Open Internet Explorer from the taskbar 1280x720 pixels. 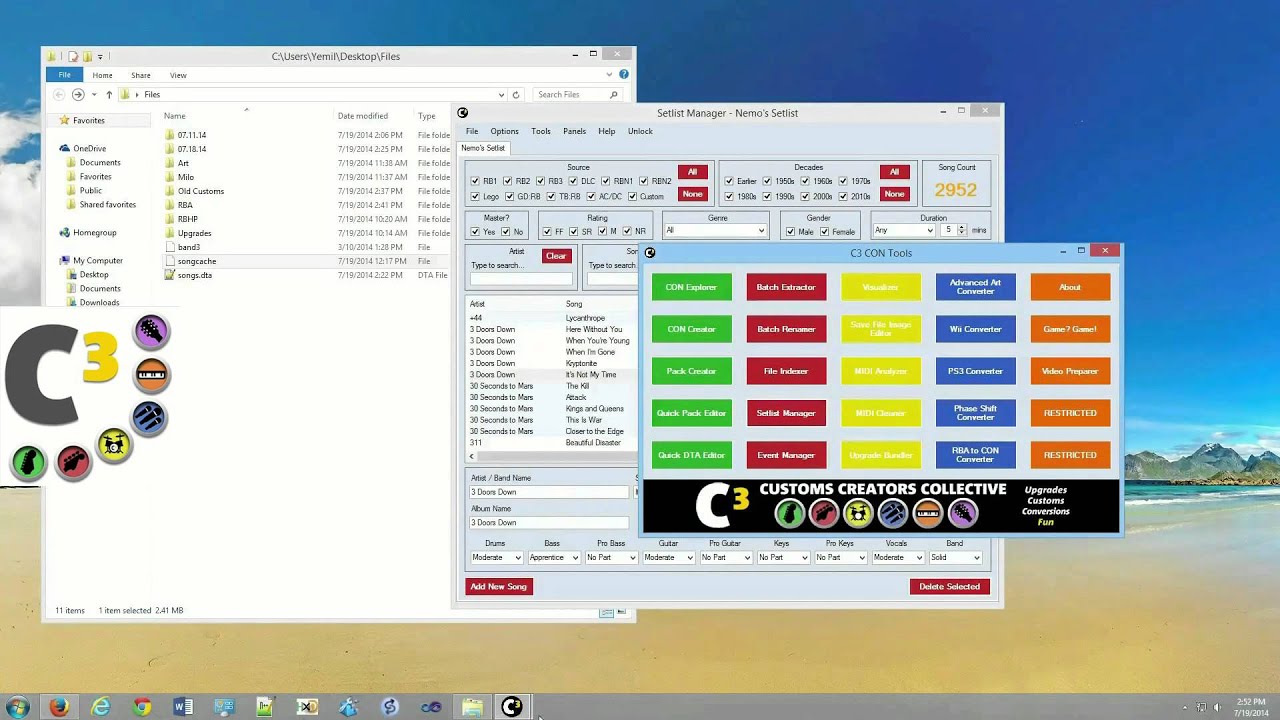coord(101,707)
